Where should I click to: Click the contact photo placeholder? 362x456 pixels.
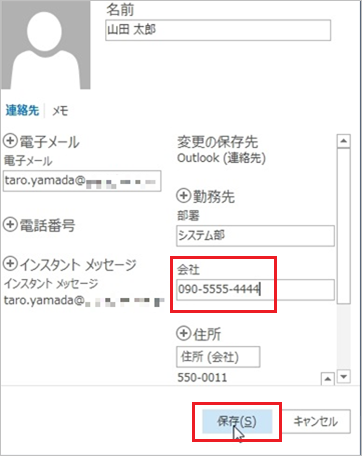[46, 45]
